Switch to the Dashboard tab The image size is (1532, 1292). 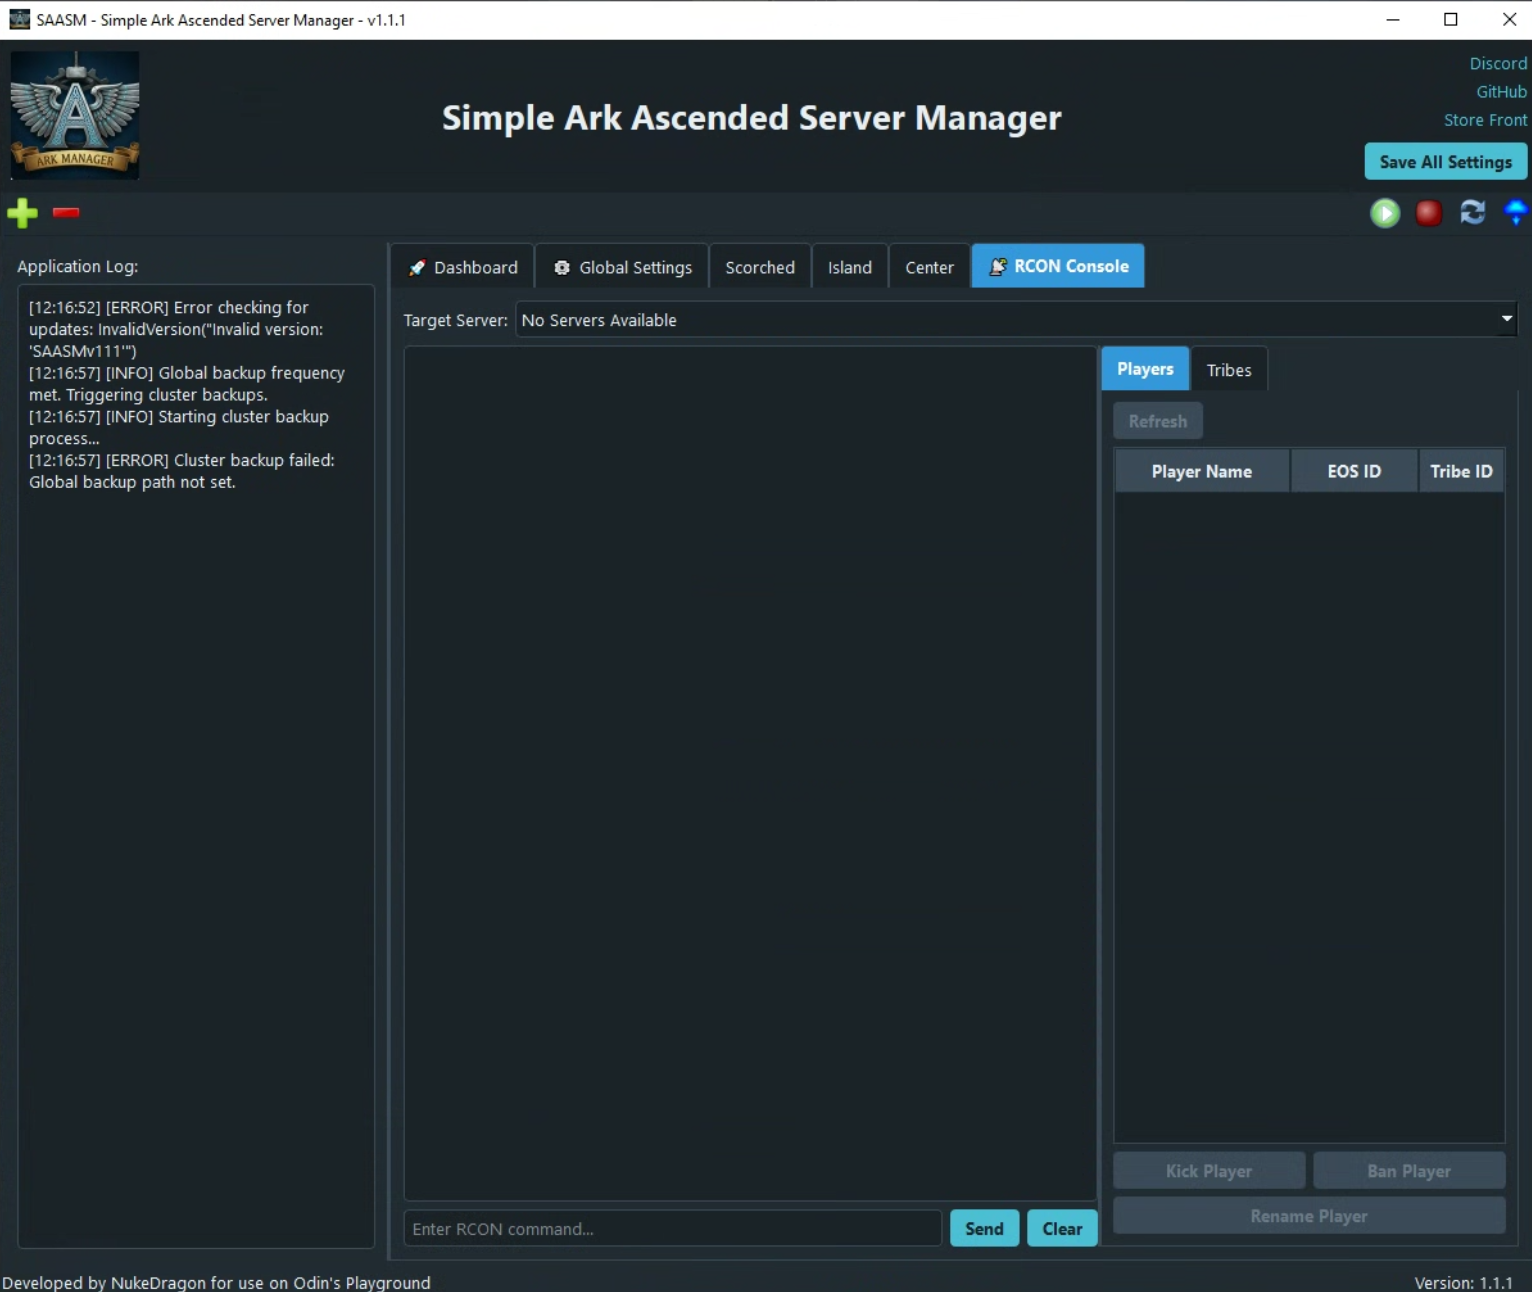(463, 267)
